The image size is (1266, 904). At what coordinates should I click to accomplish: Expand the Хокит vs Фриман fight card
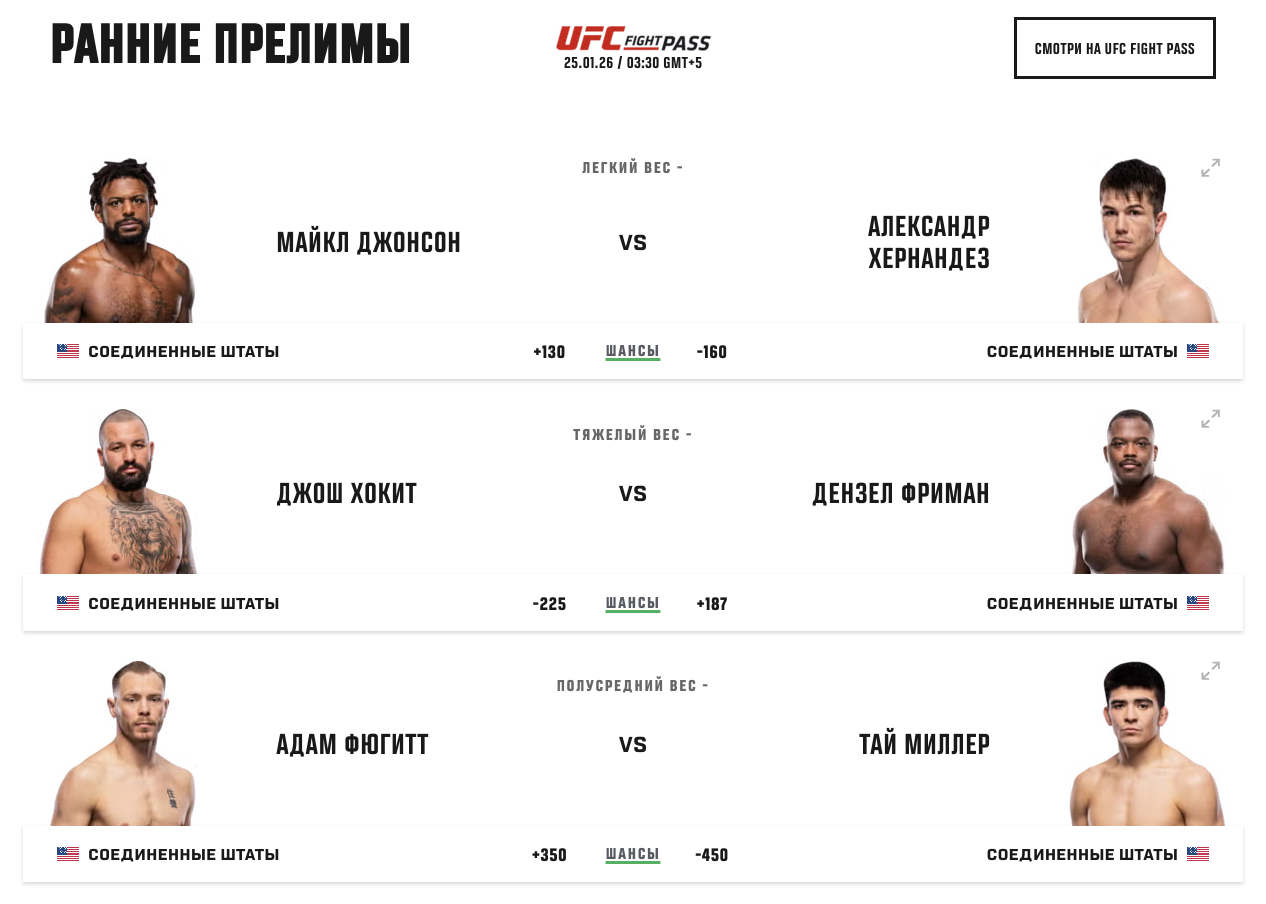1210,419
